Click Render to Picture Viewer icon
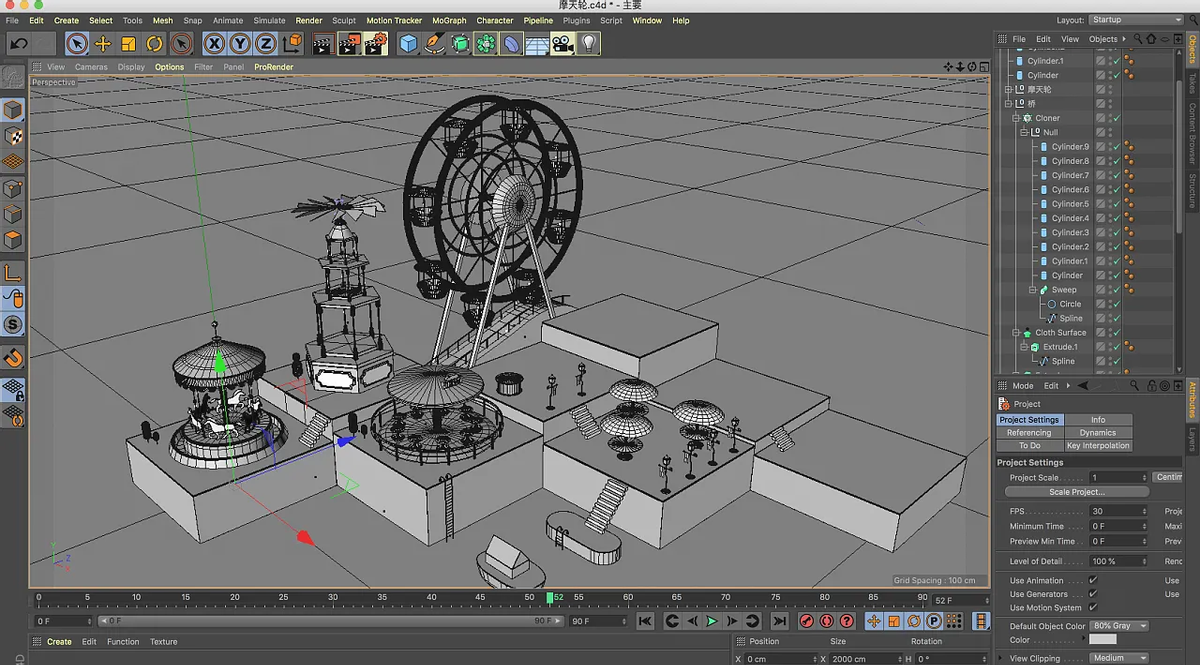Viewport: 1200px width, 665px height. 349,43
